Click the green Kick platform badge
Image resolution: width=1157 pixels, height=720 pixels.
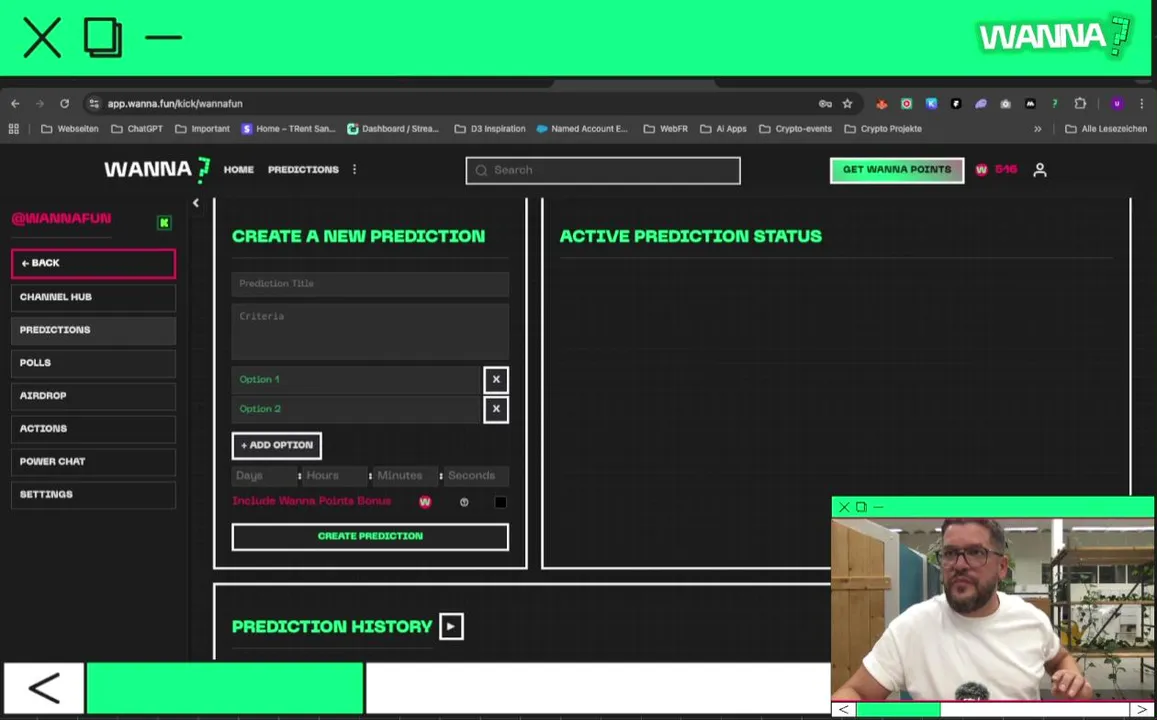coord(164,223)
